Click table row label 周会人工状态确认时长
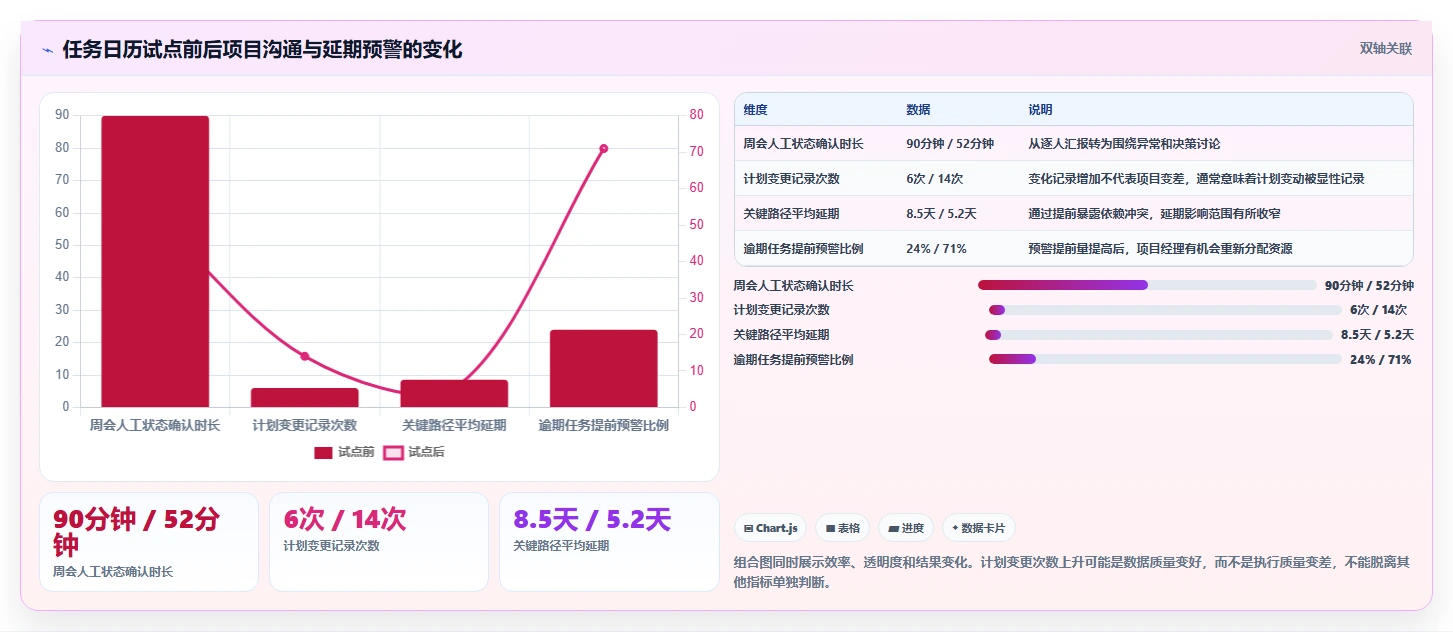Image resolution: width=1453 pixels, height=632 pixels. [803, 144]
